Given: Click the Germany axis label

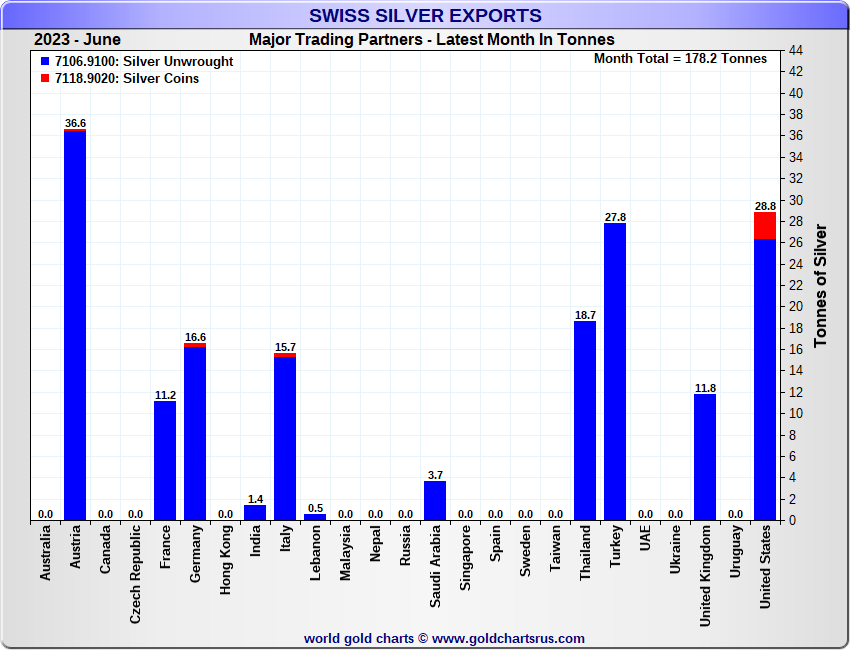Looking at the screenshot, I should point(195,554).
